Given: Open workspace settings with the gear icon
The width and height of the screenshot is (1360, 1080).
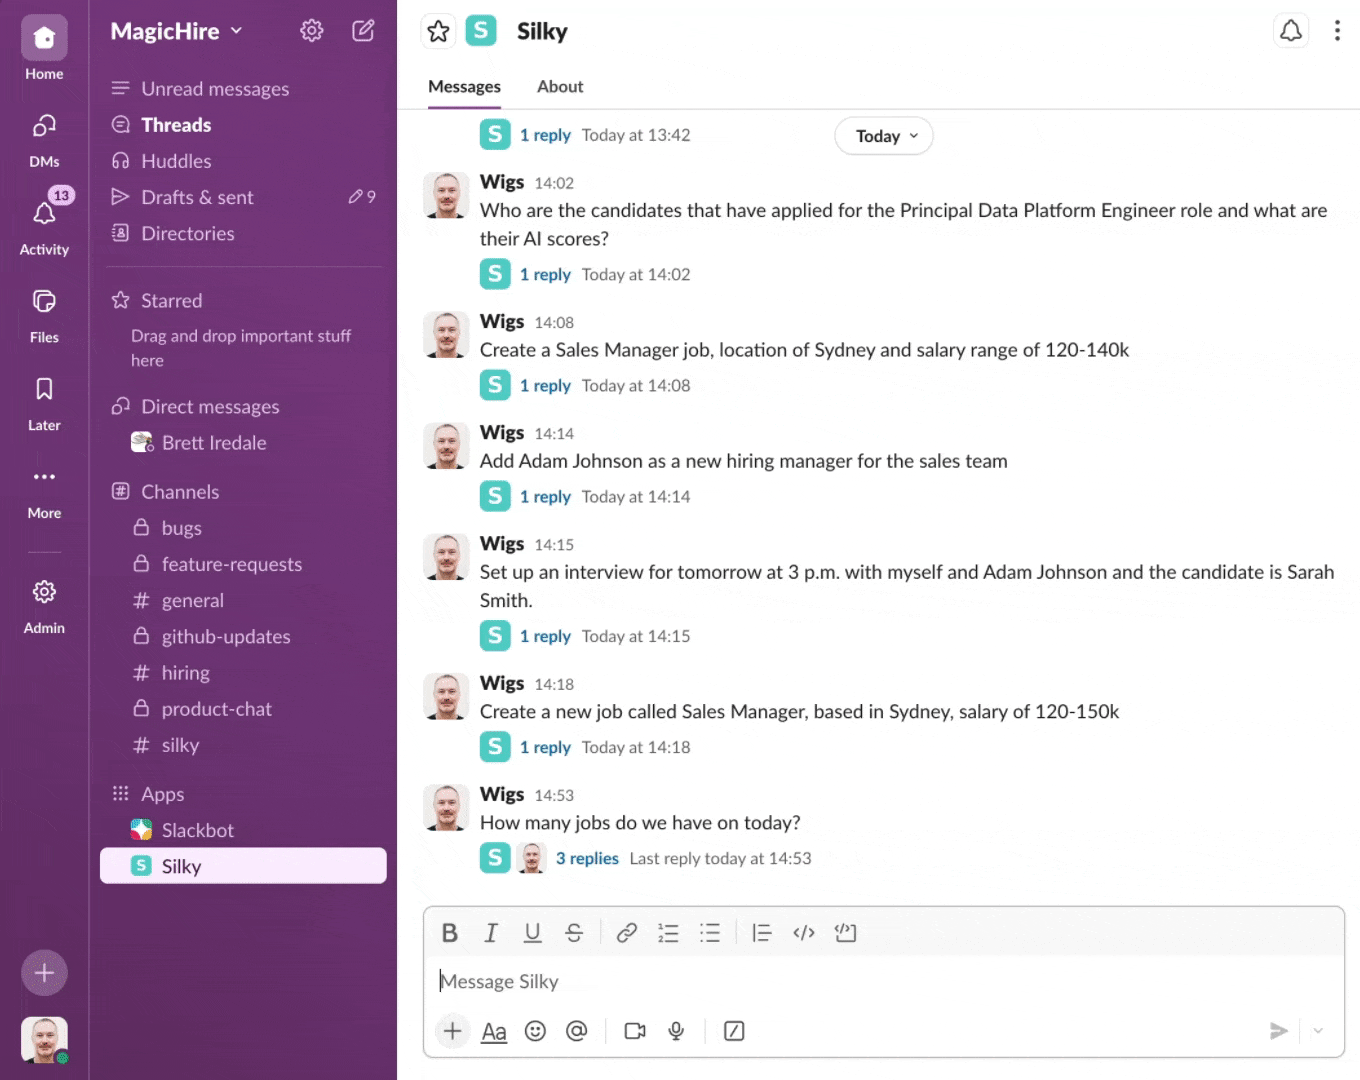Looking at the screenshot, I should [311, 31].
